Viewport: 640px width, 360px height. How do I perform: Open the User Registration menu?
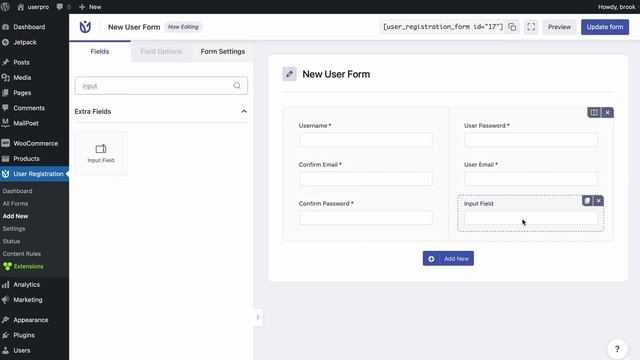pyautogui.click(x=34, y=174)
